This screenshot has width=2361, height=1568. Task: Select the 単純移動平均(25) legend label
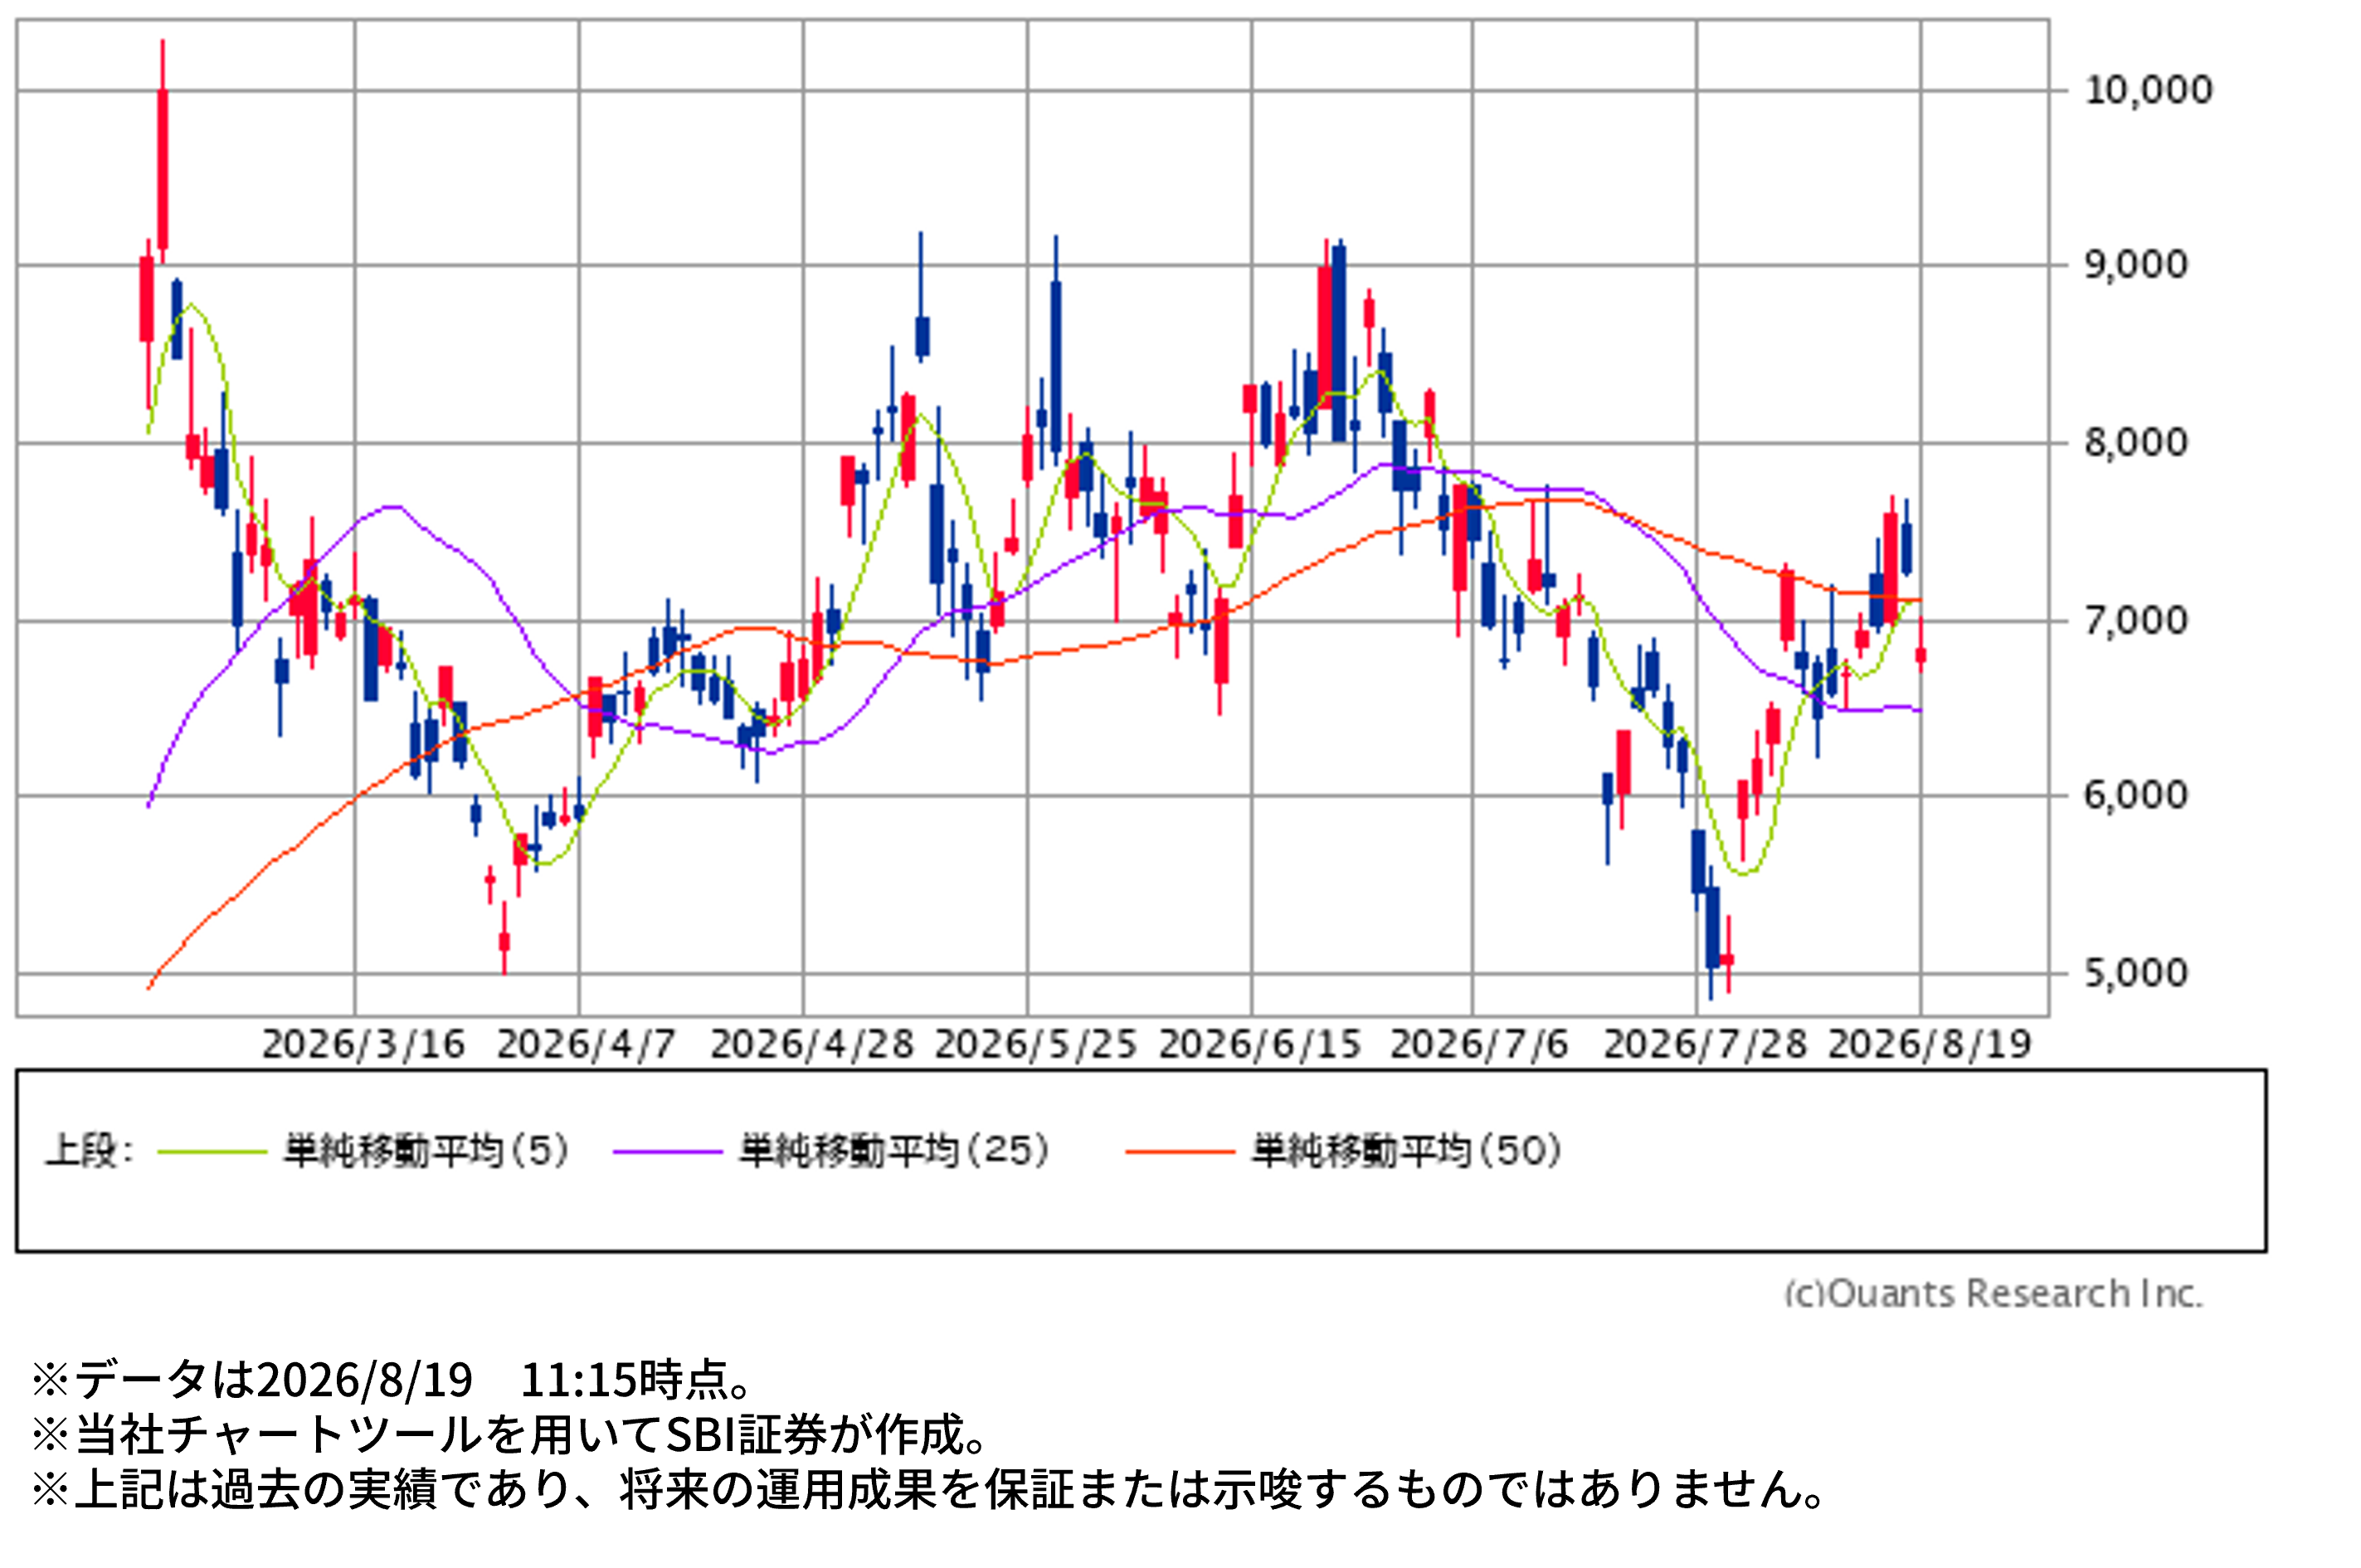click(894, 1151)
